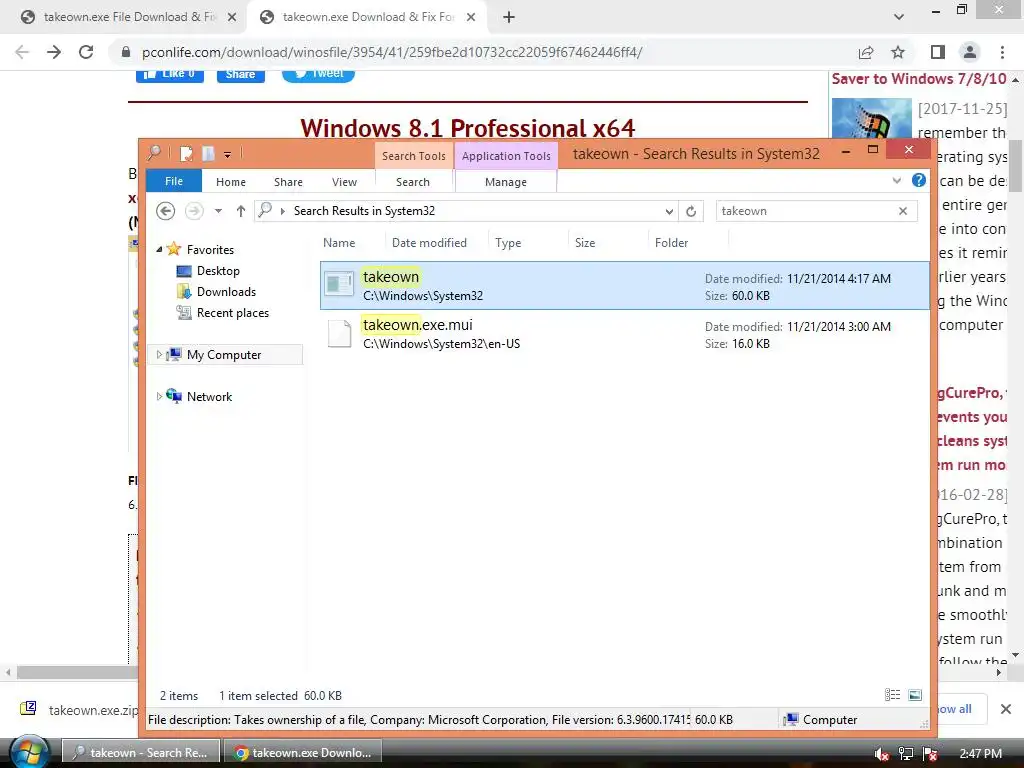Select My Computer in navigation pane
This screenshot has height=768, width=1024.
pos(223,355)
